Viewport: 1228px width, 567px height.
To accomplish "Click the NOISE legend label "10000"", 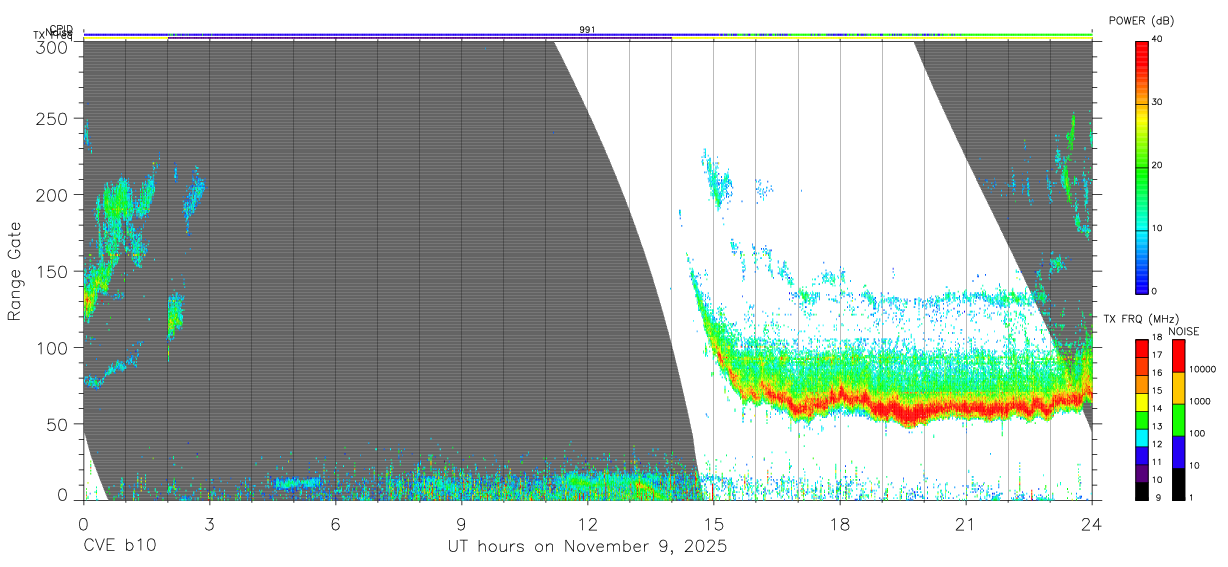I will (1202, 369).
